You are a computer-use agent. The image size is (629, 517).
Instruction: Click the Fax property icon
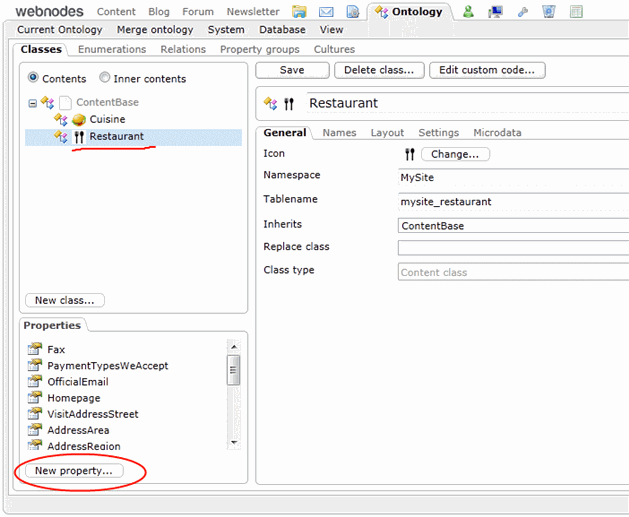[34, 350]
